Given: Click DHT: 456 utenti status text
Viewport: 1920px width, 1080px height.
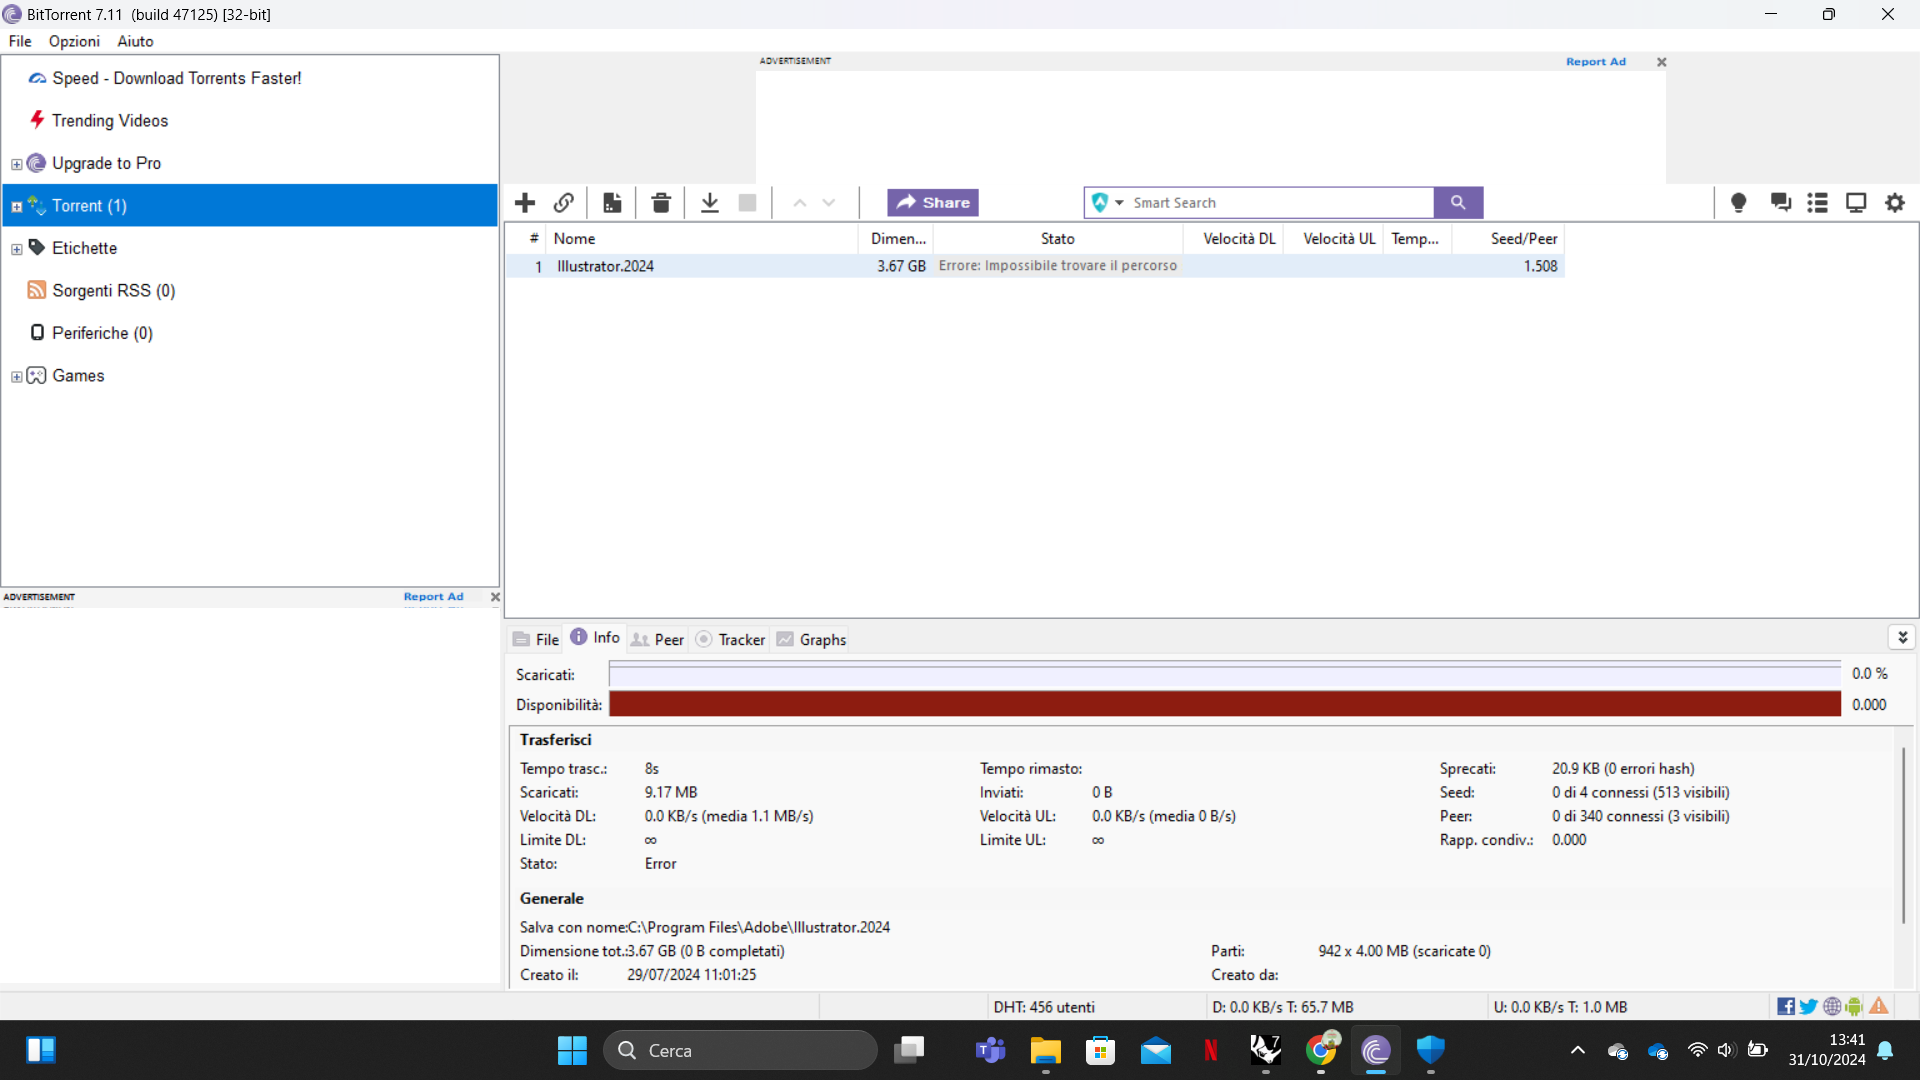Looking at the screenshot, I should 1044,1007.
